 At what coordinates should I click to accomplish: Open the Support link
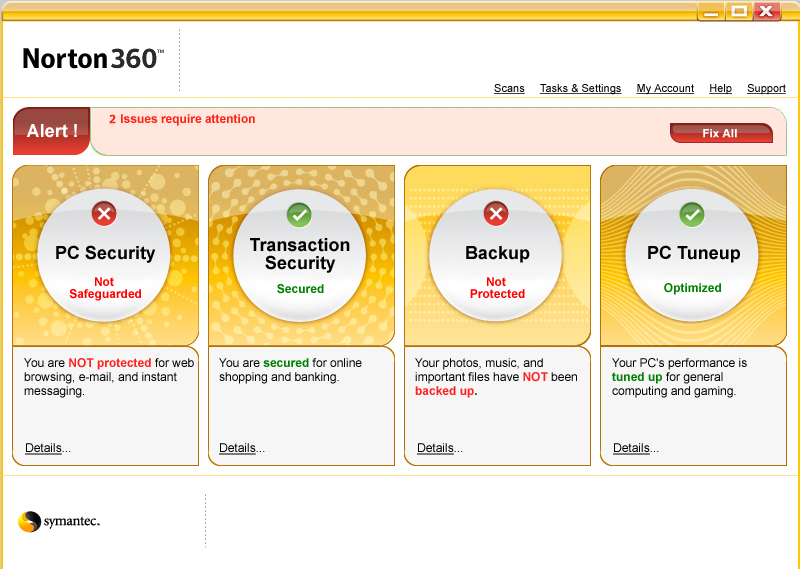click(766, 88)
